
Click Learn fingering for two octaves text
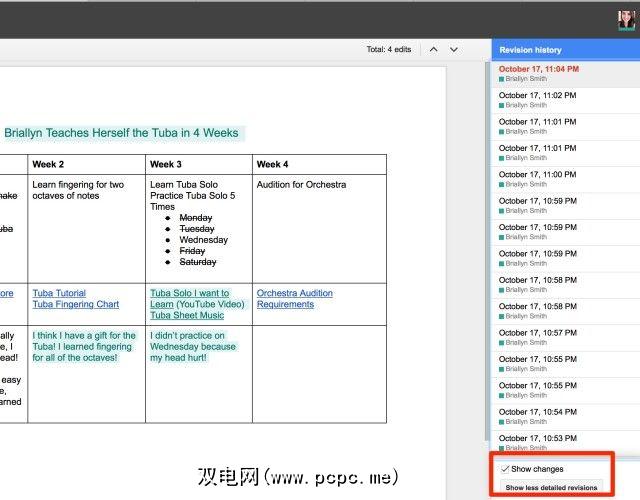[78, 190]
